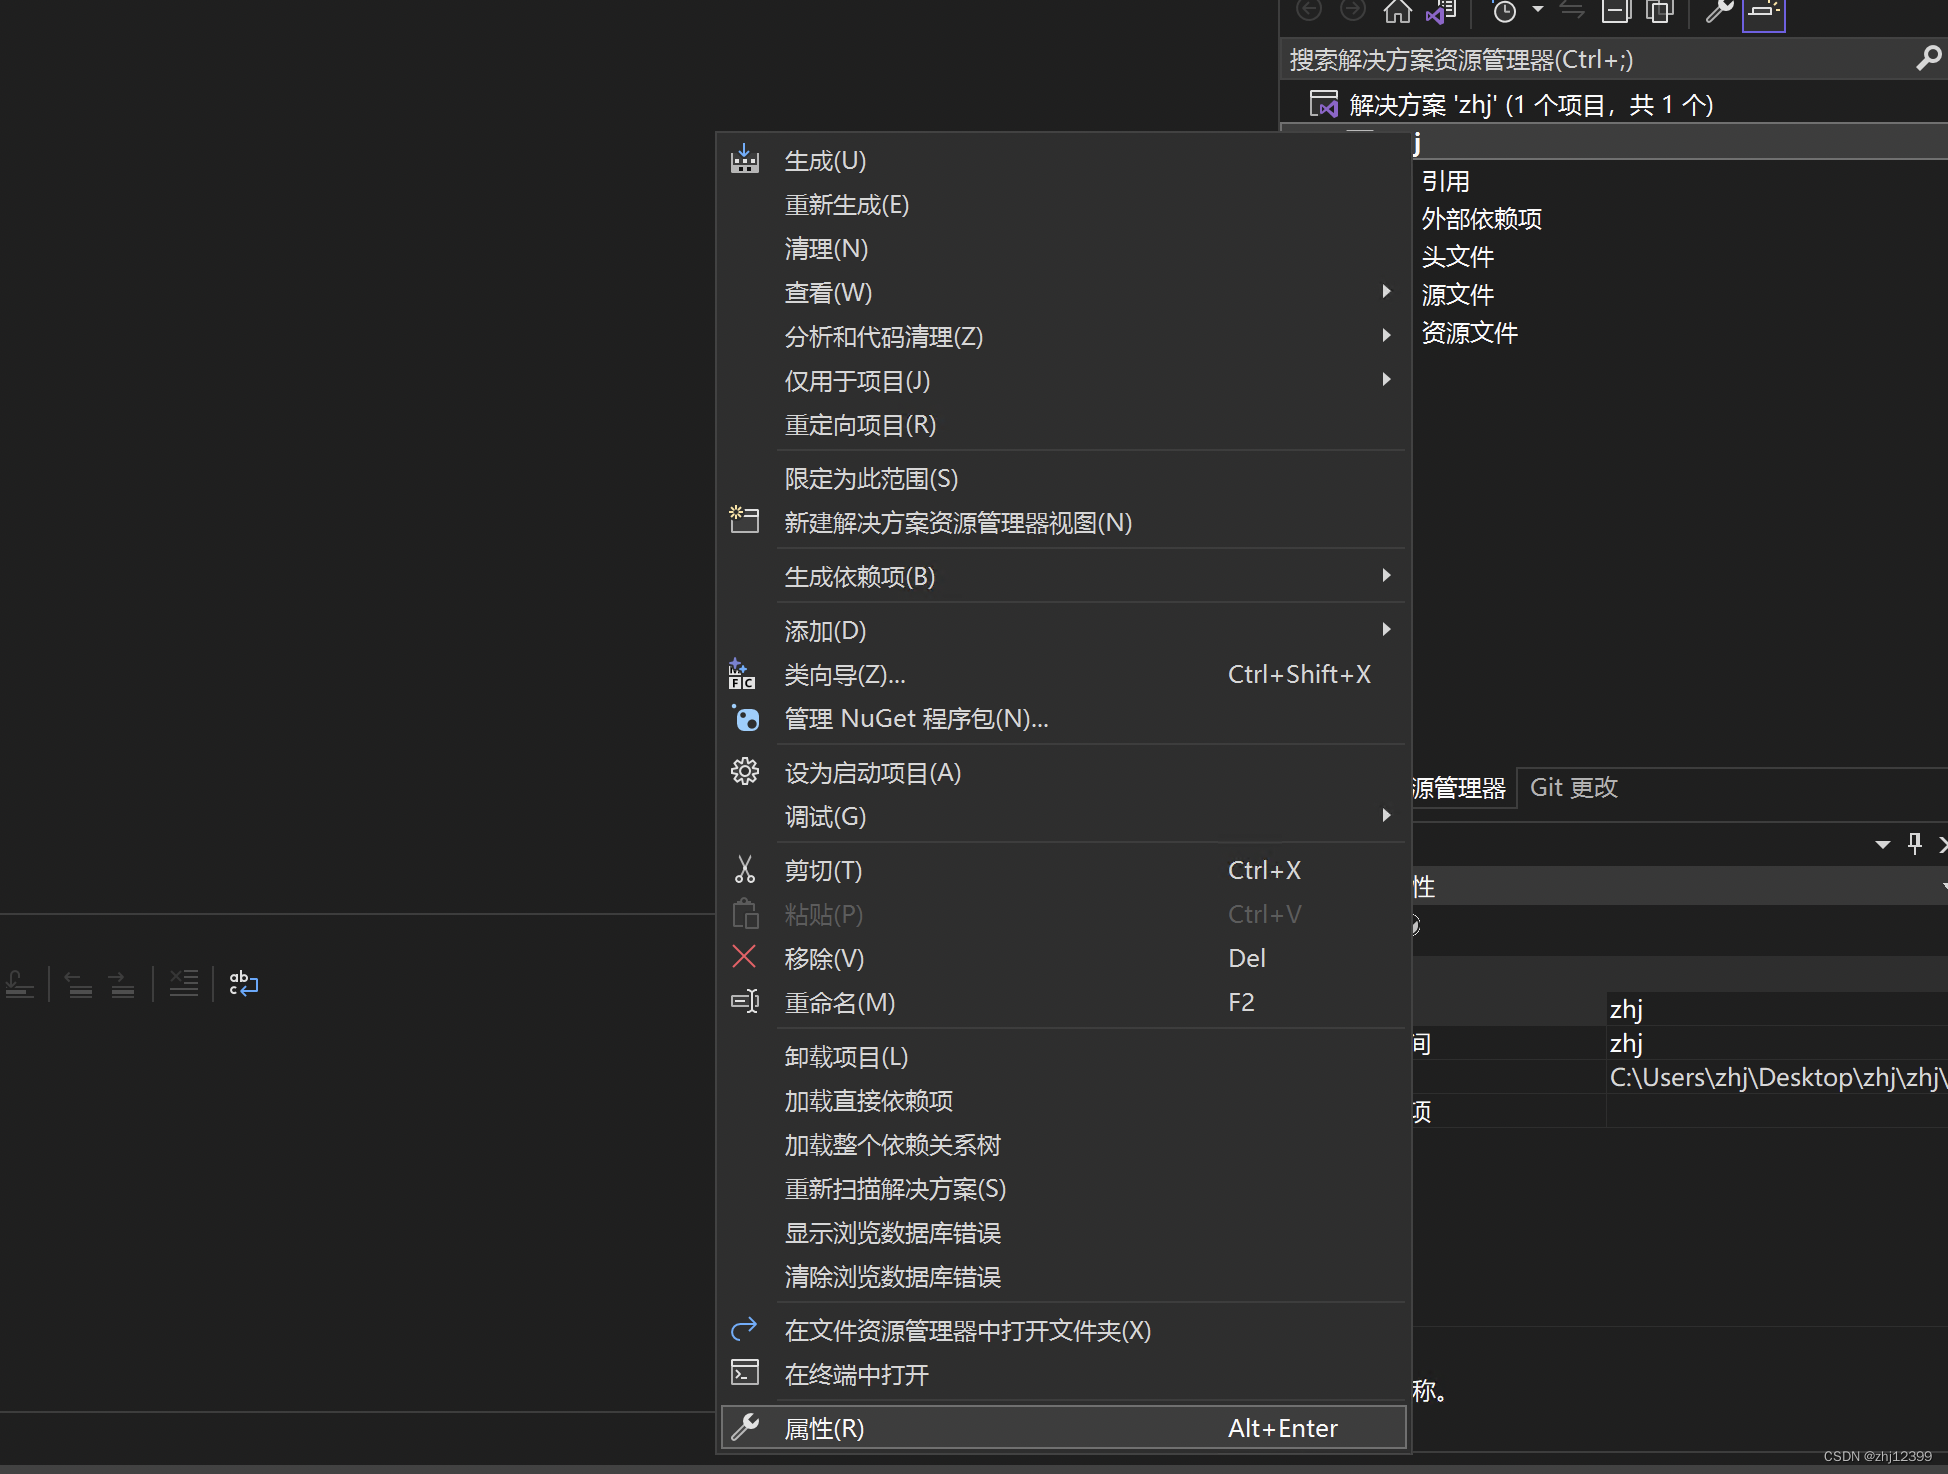Viewport: 1948px width, 1474px height.
Task: Click the gear icon for 设为启动项目(A)
Action: [x=745, y=771]
